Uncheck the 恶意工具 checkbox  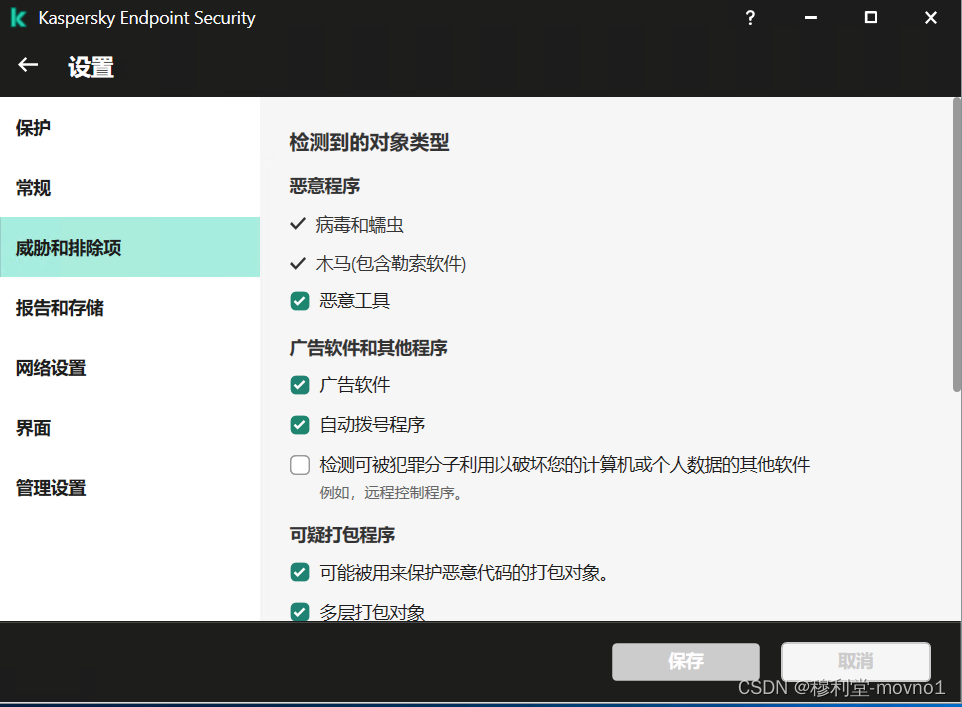(x=299, y=301)
